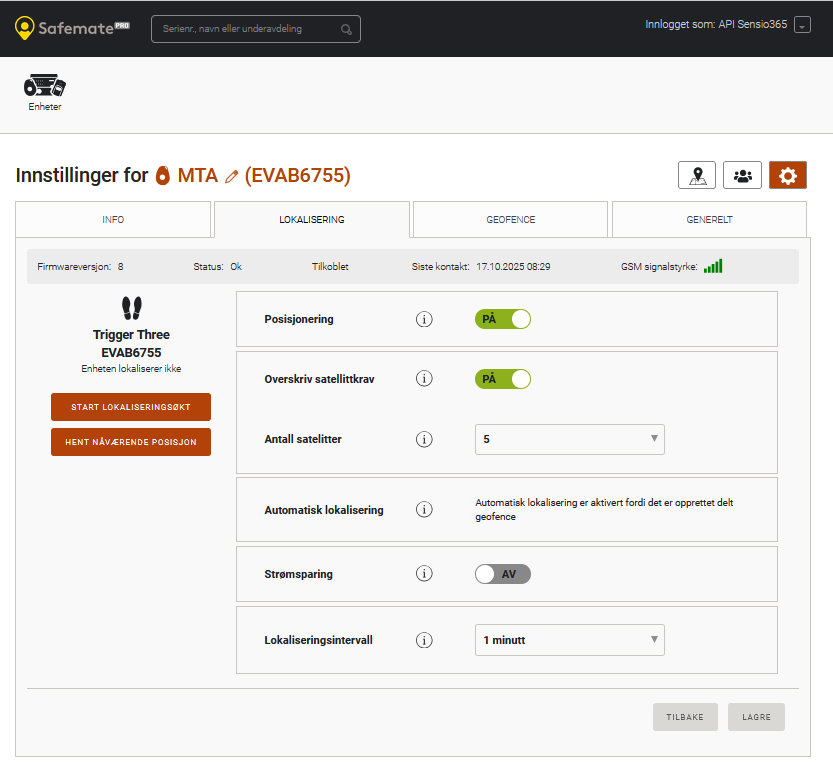Enable the Strømsparing toggle
Viewport: 833px width, 765px height.
coord(502,574)
